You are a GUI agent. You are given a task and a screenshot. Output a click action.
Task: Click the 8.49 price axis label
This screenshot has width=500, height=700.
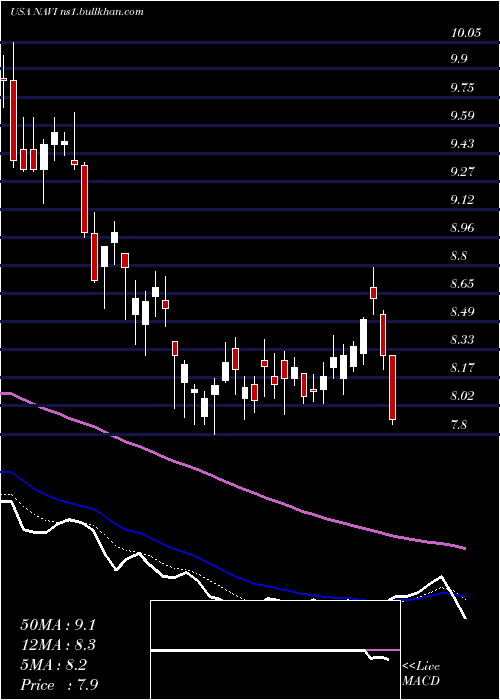462,312
